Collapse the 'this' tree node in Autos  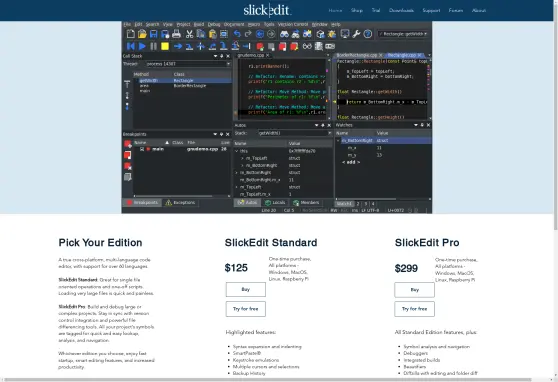point(237,151)
